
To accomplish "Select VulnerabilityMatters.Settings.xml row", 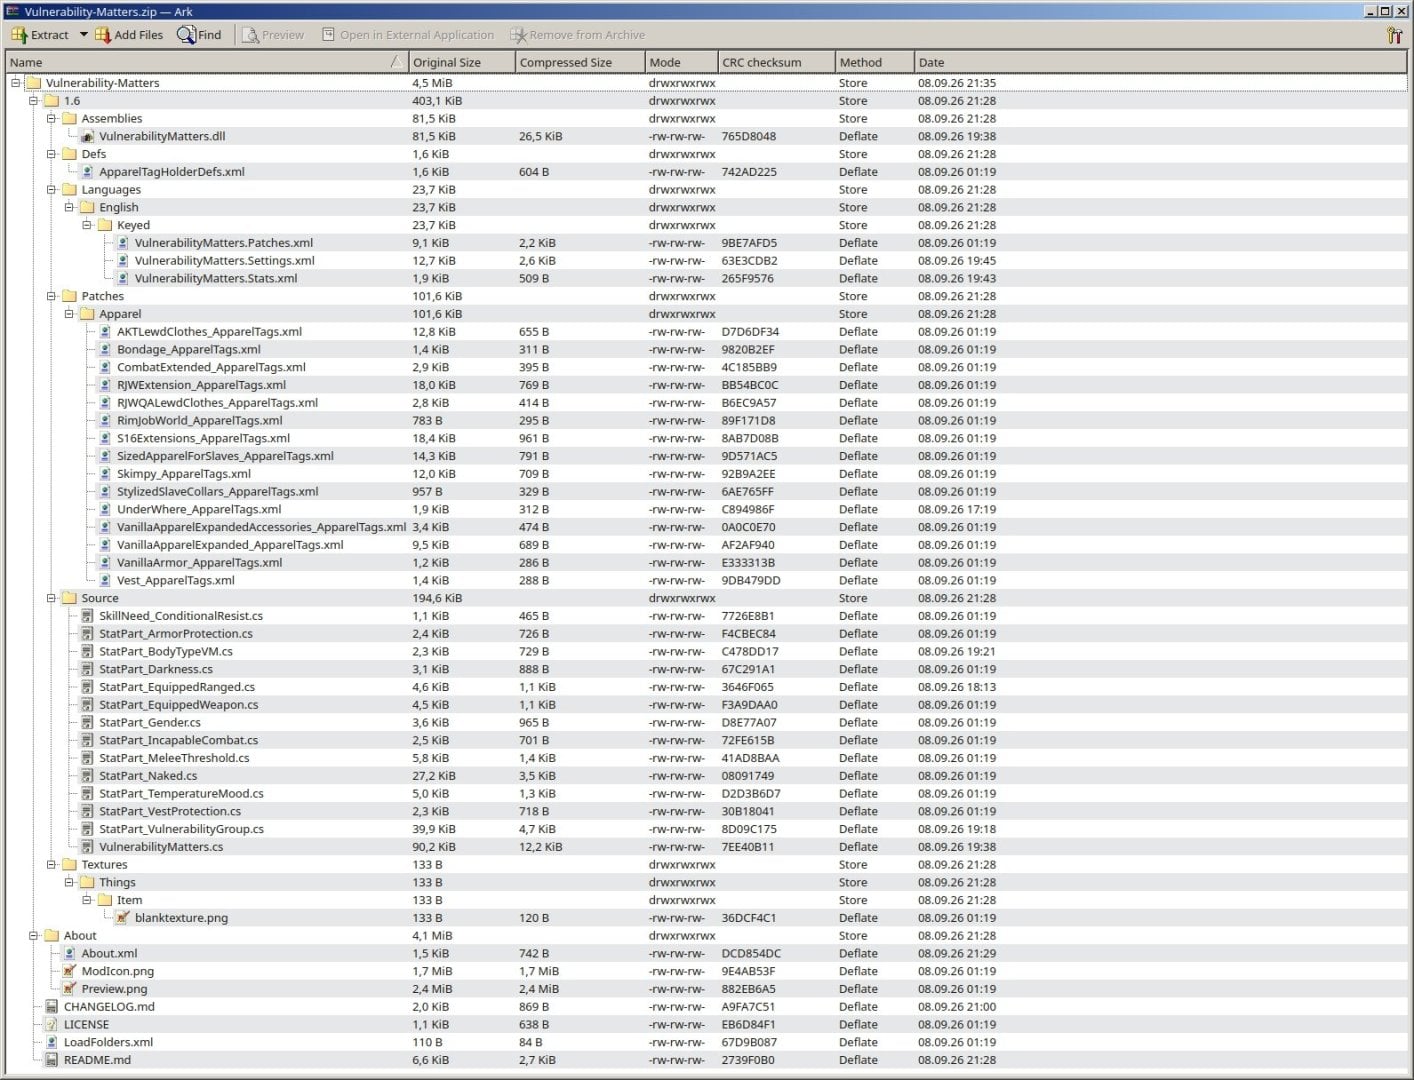I will click(x=706, y=261).
